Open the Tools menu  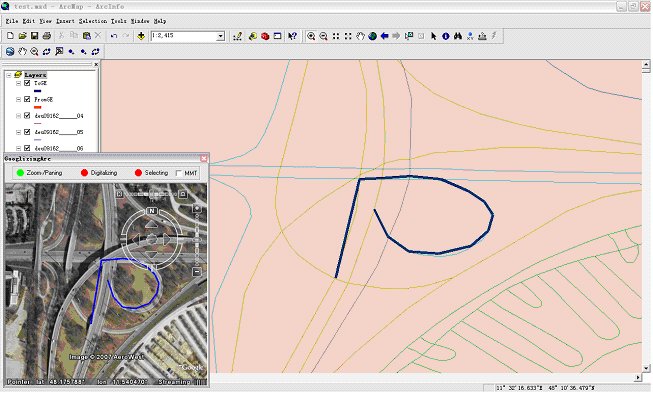[119, 21]
